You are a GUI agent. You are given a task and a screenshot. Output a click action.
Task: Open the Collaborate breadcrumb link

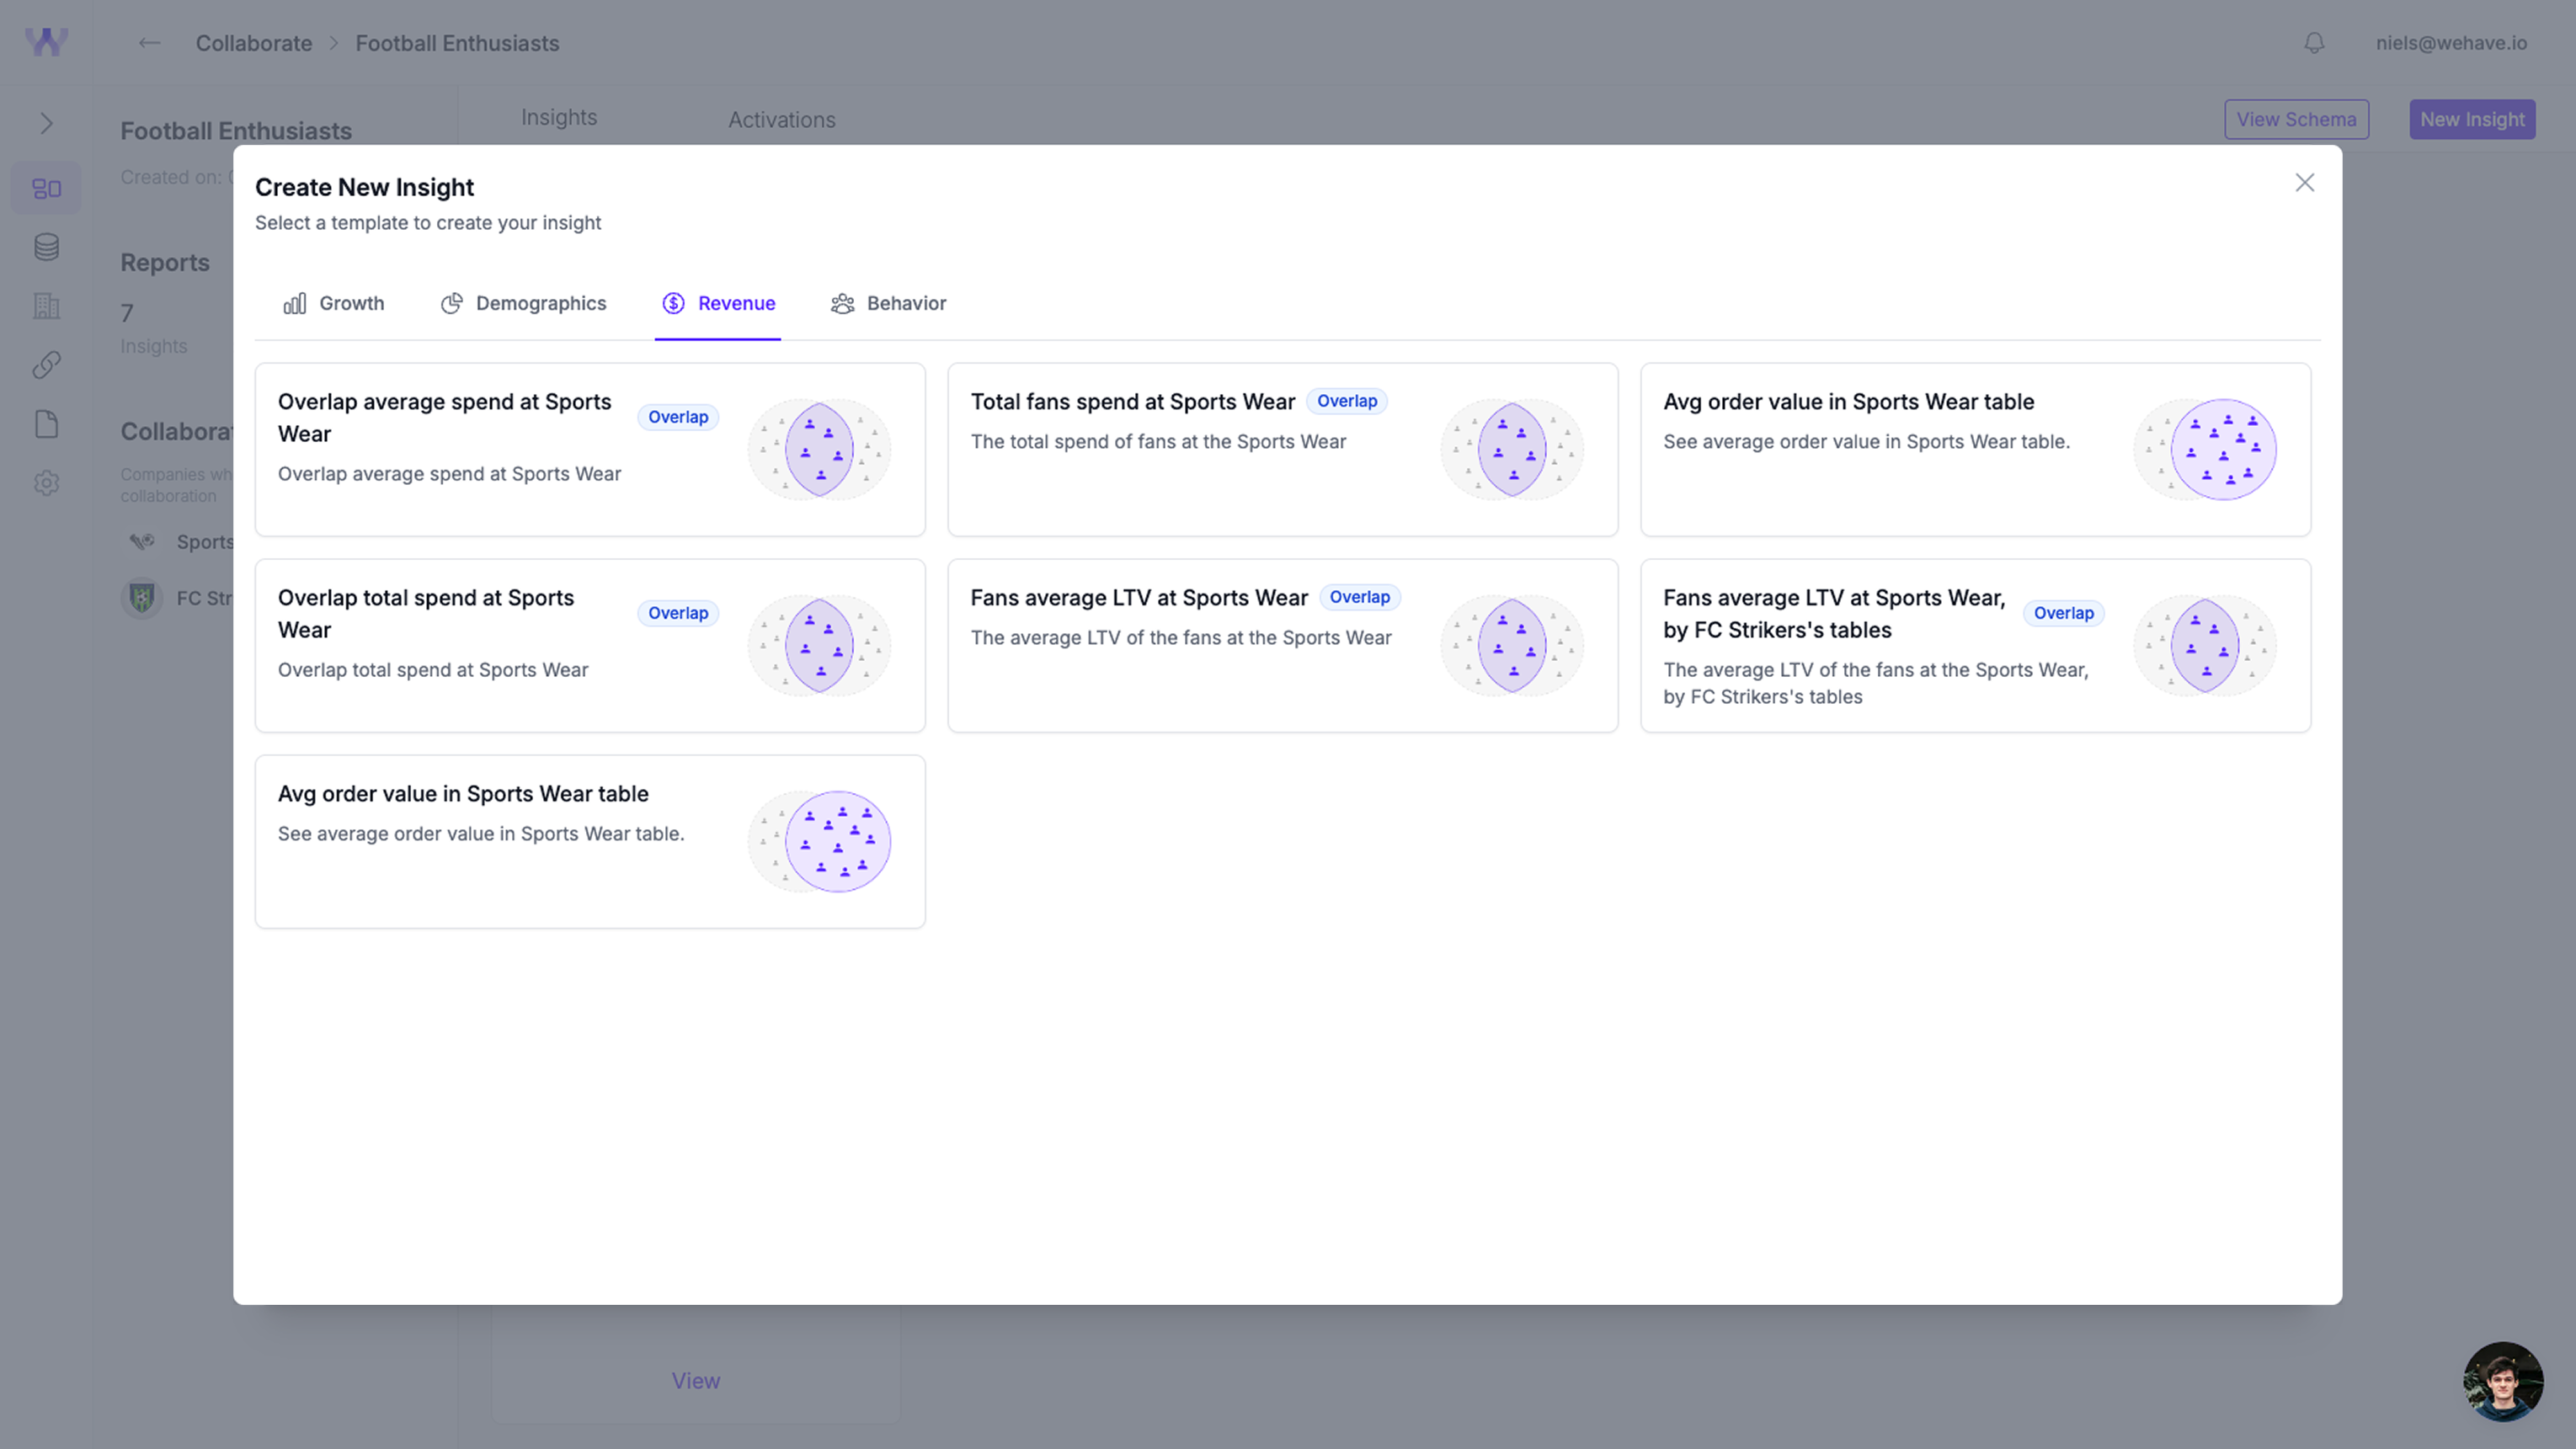(253, 43)
